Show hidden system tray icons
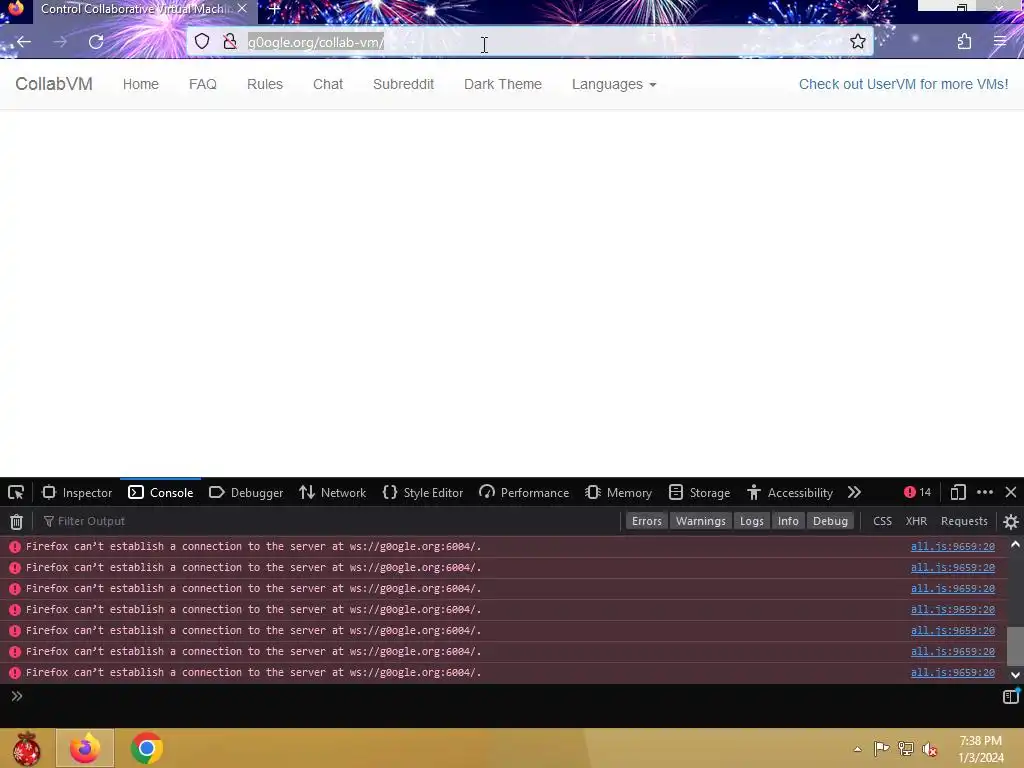Viewport: 1024px width, 768px height. coord(857,749)
